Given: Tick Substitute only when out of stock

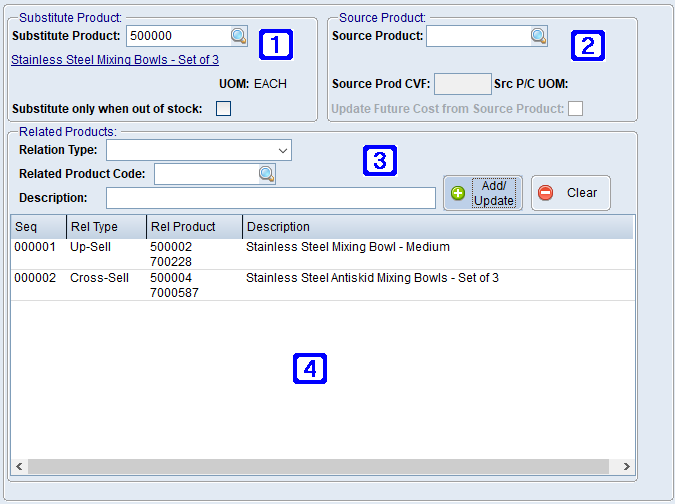Looking at the screenshot, I should 223,108.
